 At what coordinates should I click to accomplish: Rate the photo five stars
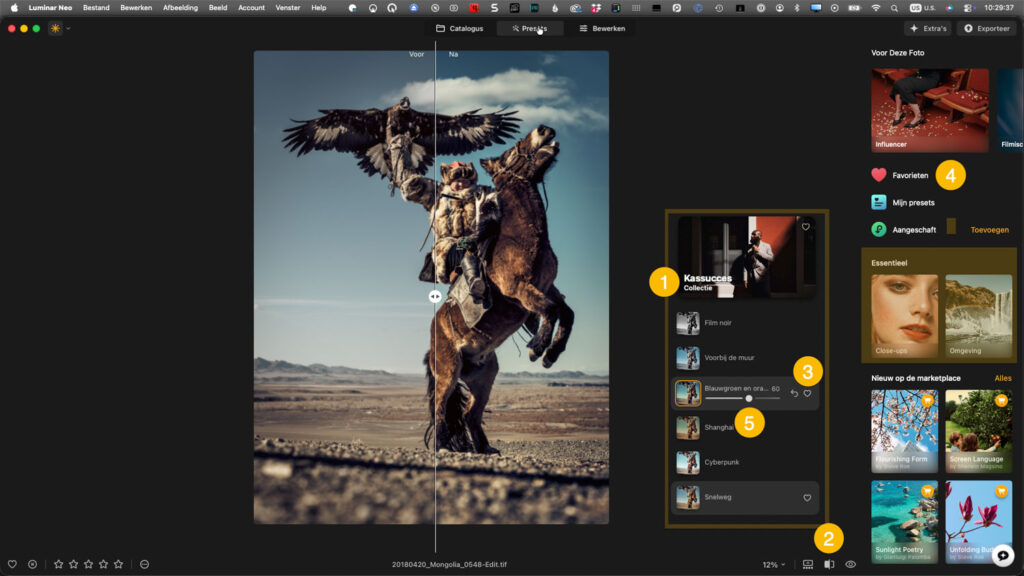click(118, 564)
